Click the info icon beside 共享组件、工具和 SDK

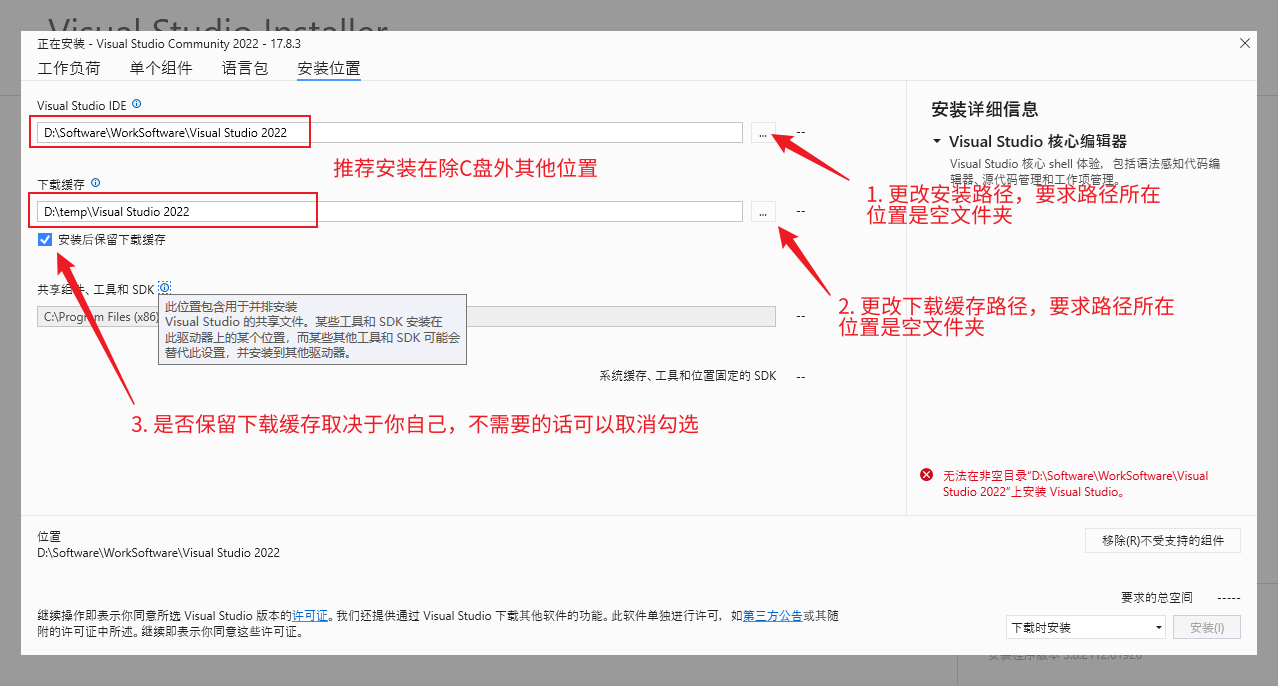pyautogui.click(x=165, y=288)
